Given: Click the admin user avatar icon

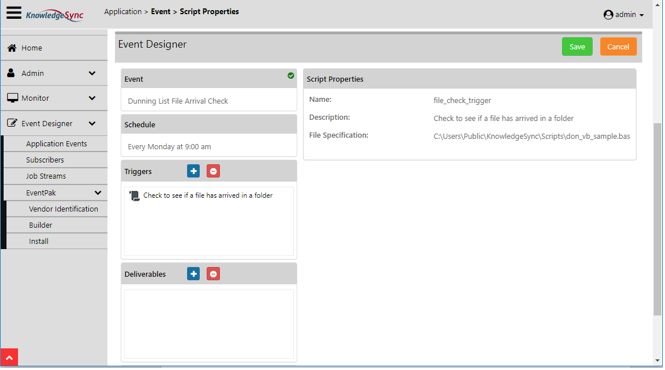Looking at the screenshot, I should point(608,15).
